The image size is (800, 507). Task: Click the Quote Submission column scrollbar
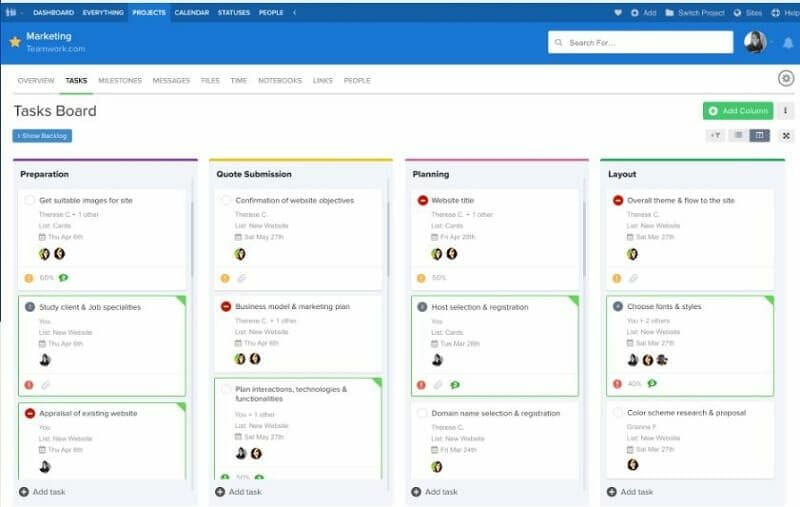point(388,240)
